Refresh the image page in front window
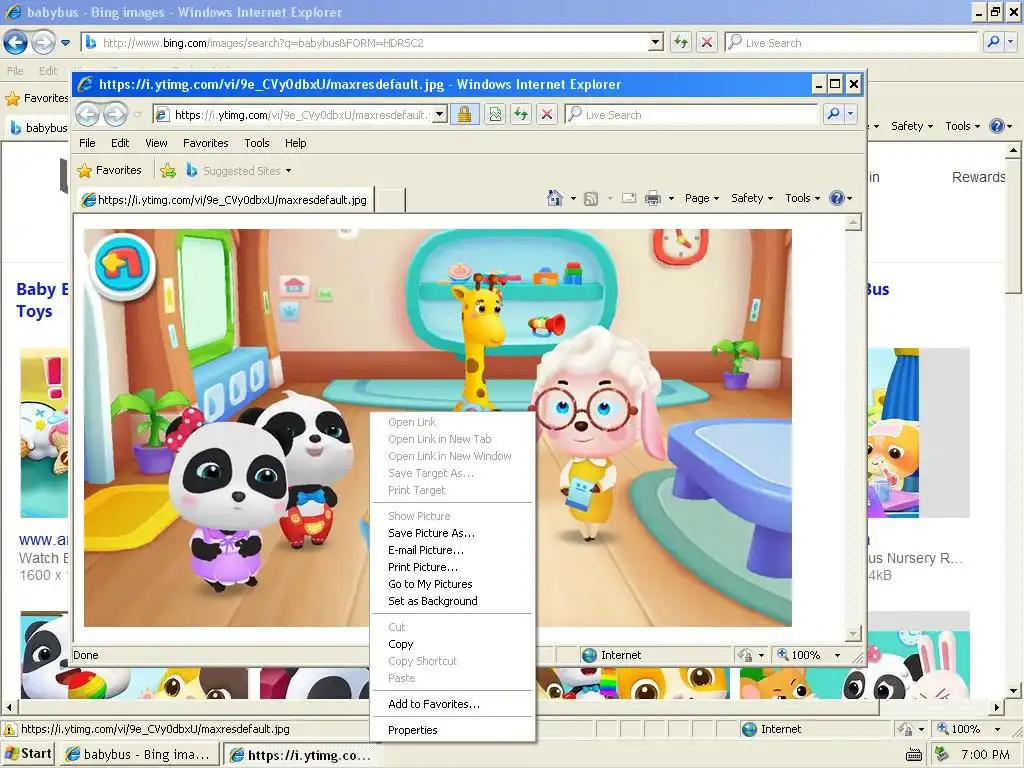The height and width of the screenshot is (768, 1024). tap(520, 115)
